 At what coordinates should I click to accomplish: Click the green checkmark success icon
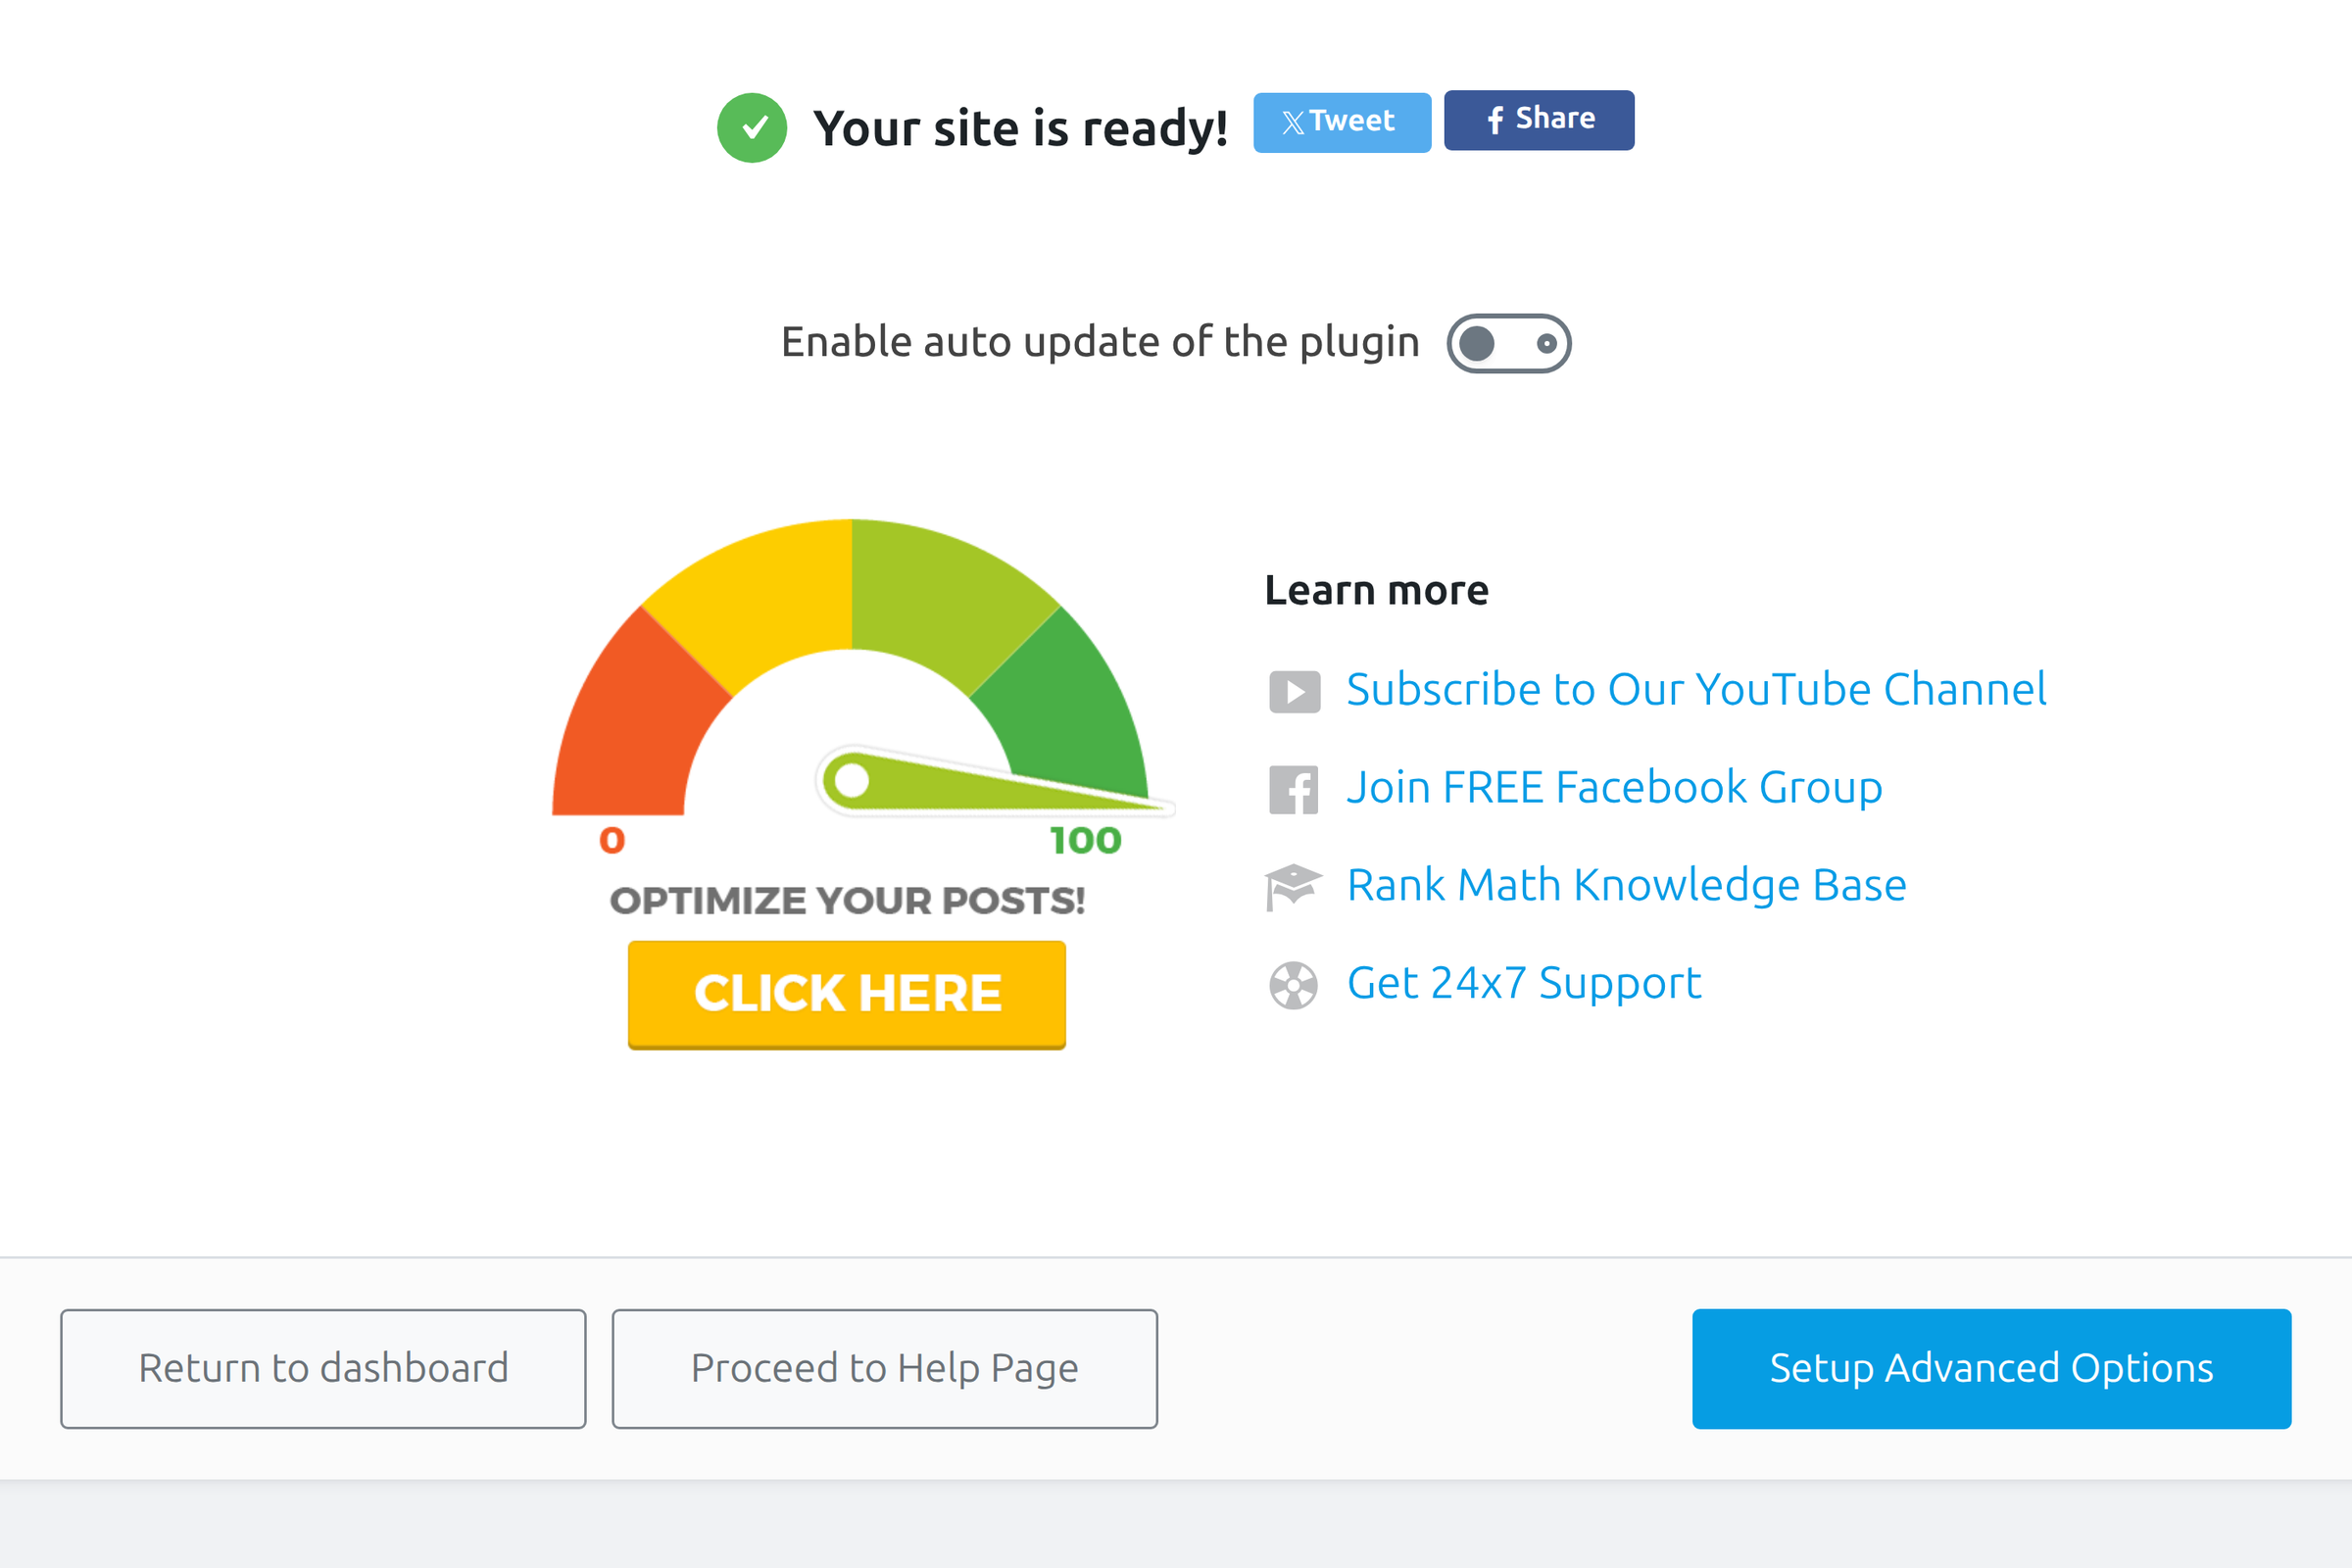tap(752, 128)
